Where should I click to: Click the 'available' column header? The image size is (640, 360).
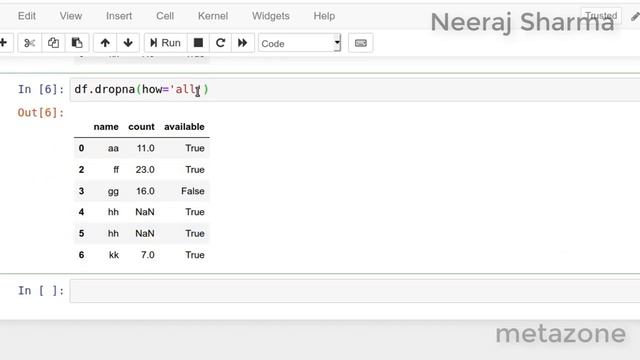point(184,127)
